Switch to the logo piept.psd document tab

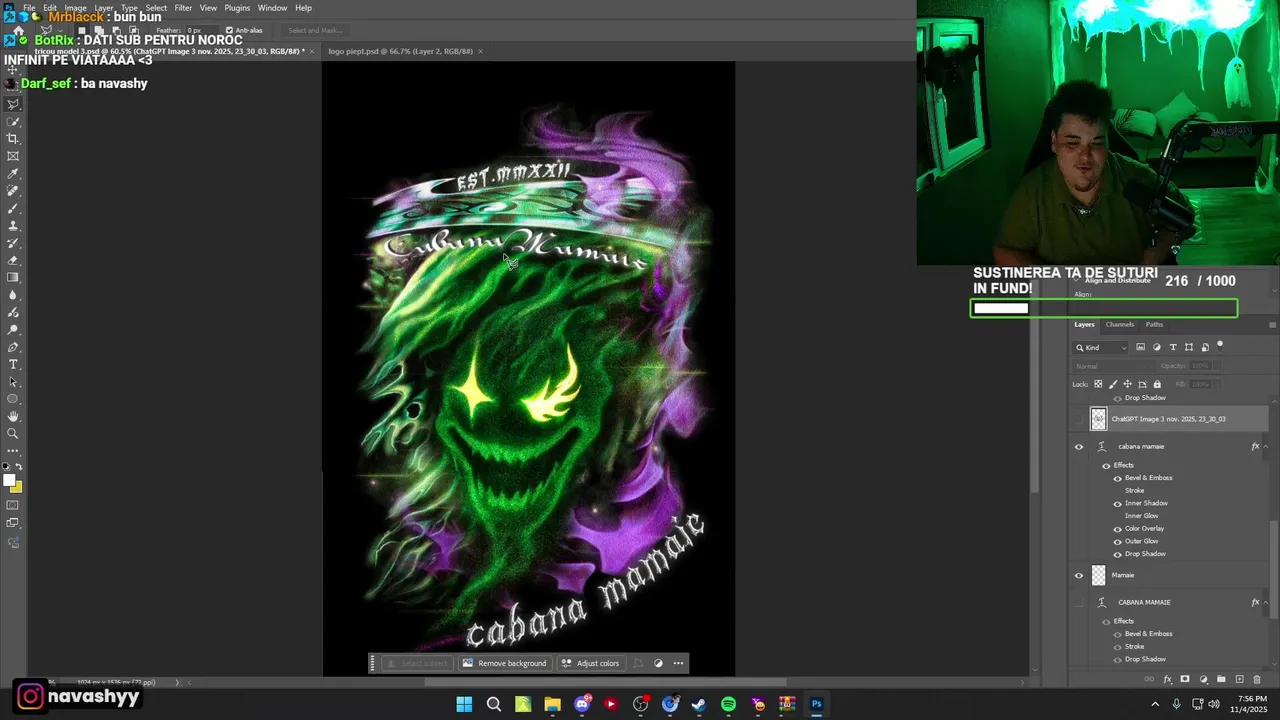click(x=400, y=51)
